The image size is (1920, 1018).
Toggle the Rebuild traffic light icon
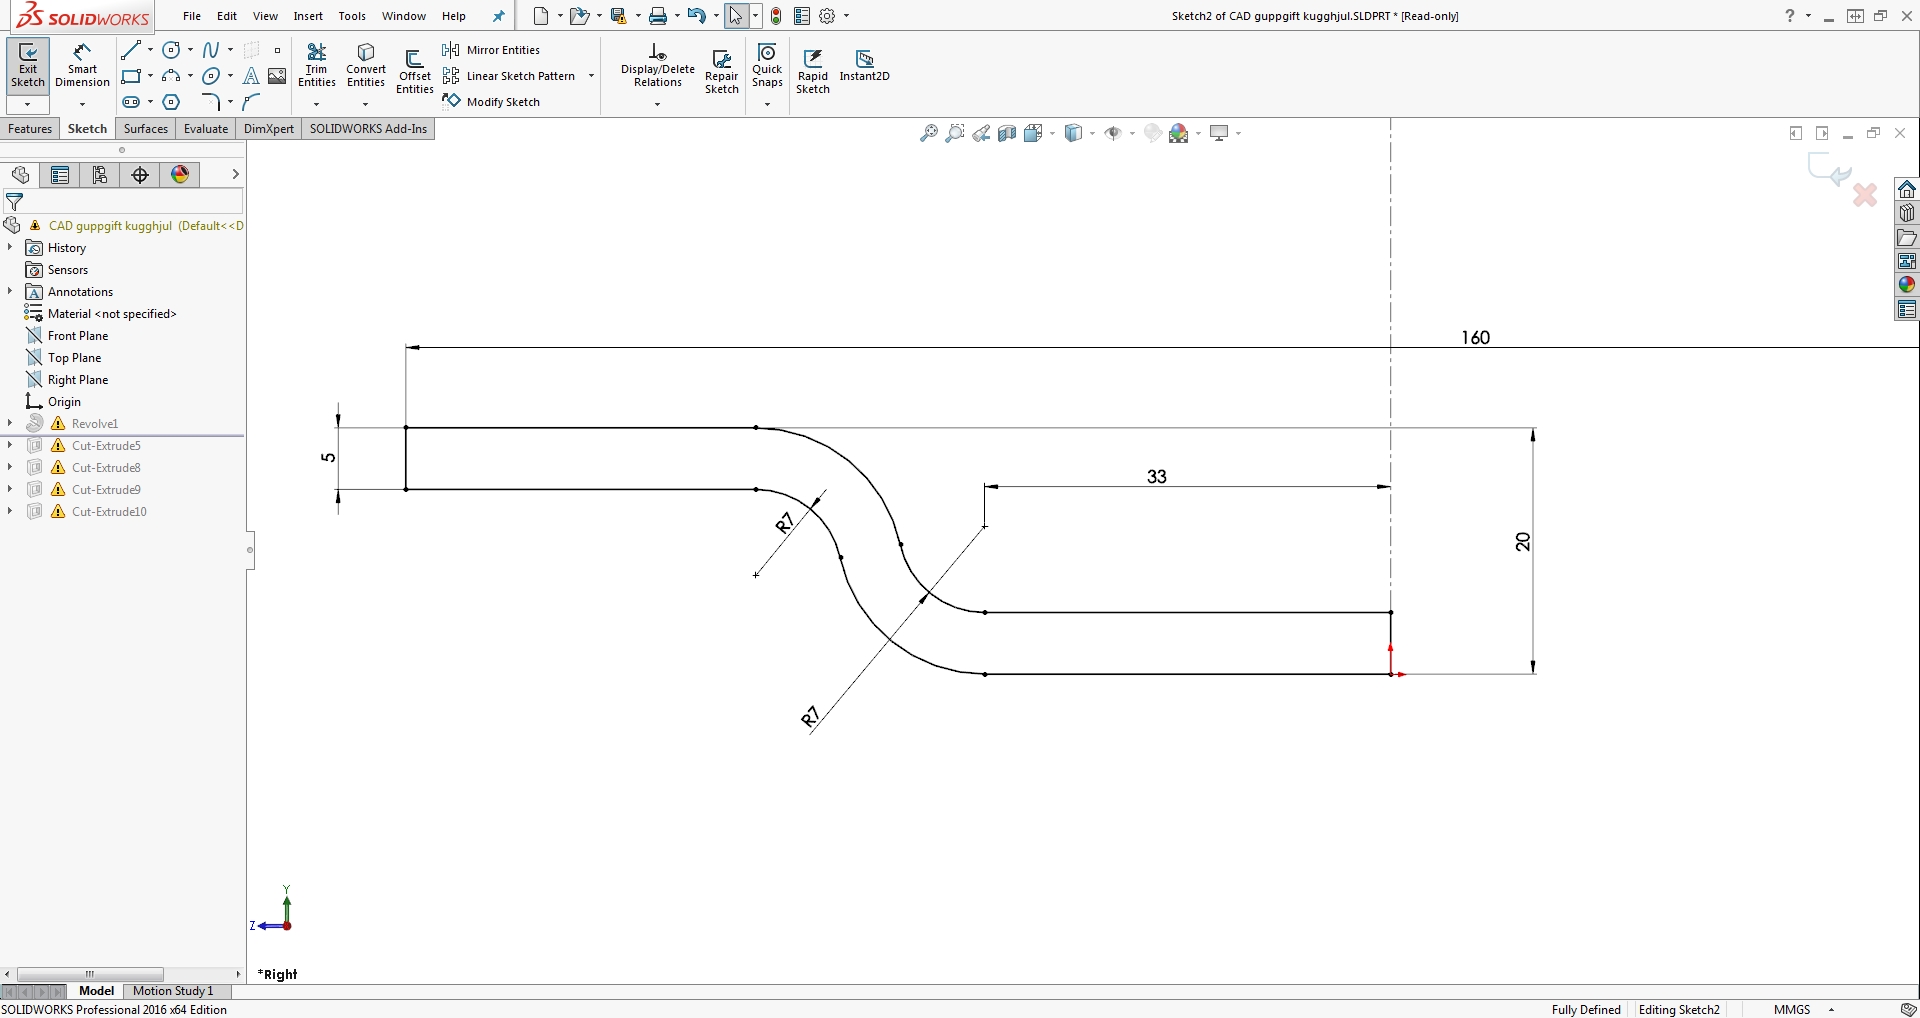click(775, 16)
